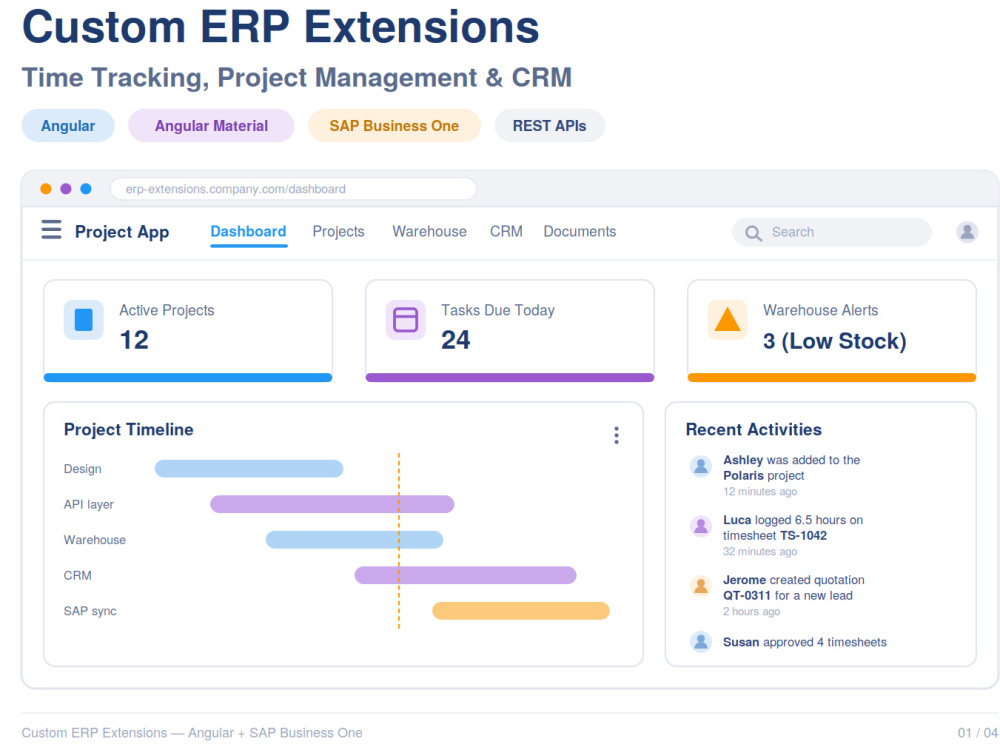Viewport: 1000px width, 750px height.
Task: Click Luca's avatar in Recent Activities
Action: click(x=701, y=526)
